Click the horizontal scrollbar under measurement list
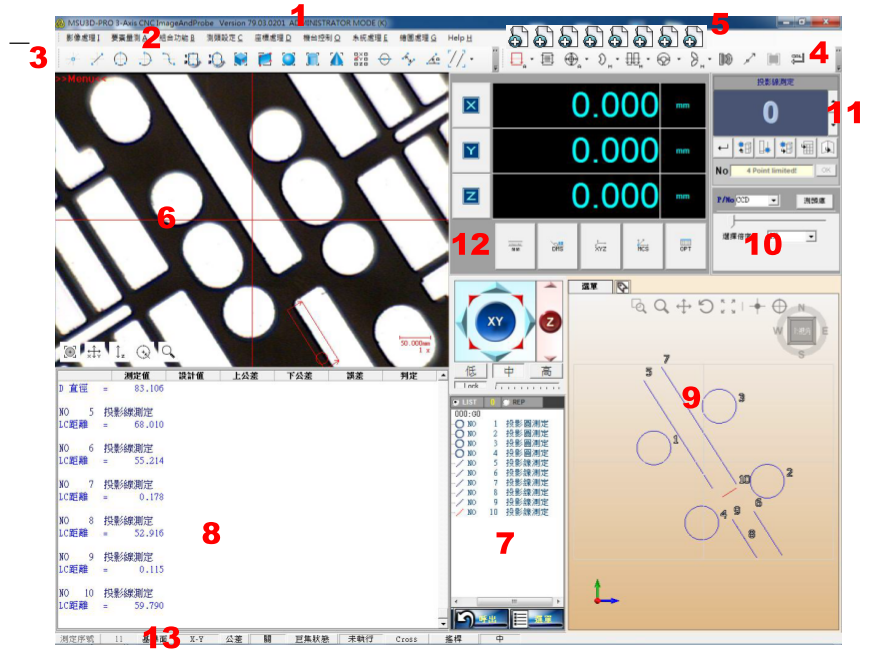869x657 pixels. (507, 602)
